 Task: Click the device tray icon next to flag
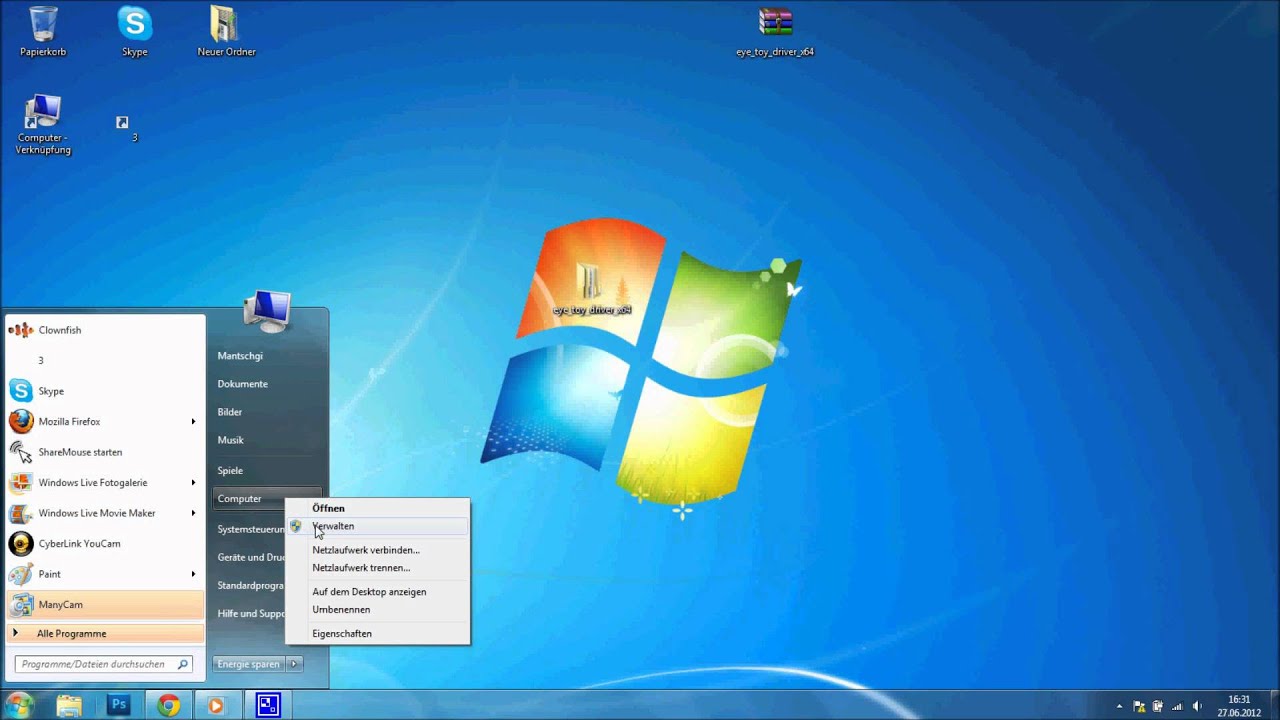[x=1158, y=706]
